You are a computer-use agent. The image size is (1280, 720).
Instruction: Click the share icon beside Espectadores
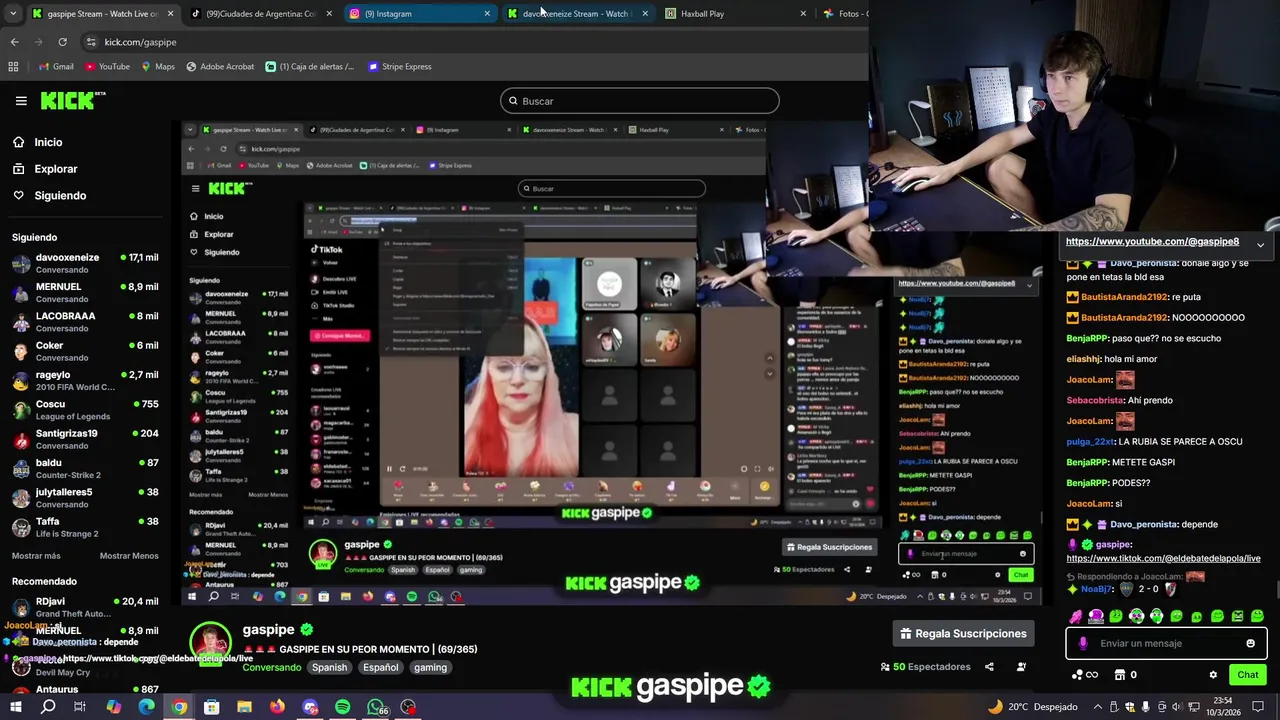click(x=989, y=667)
